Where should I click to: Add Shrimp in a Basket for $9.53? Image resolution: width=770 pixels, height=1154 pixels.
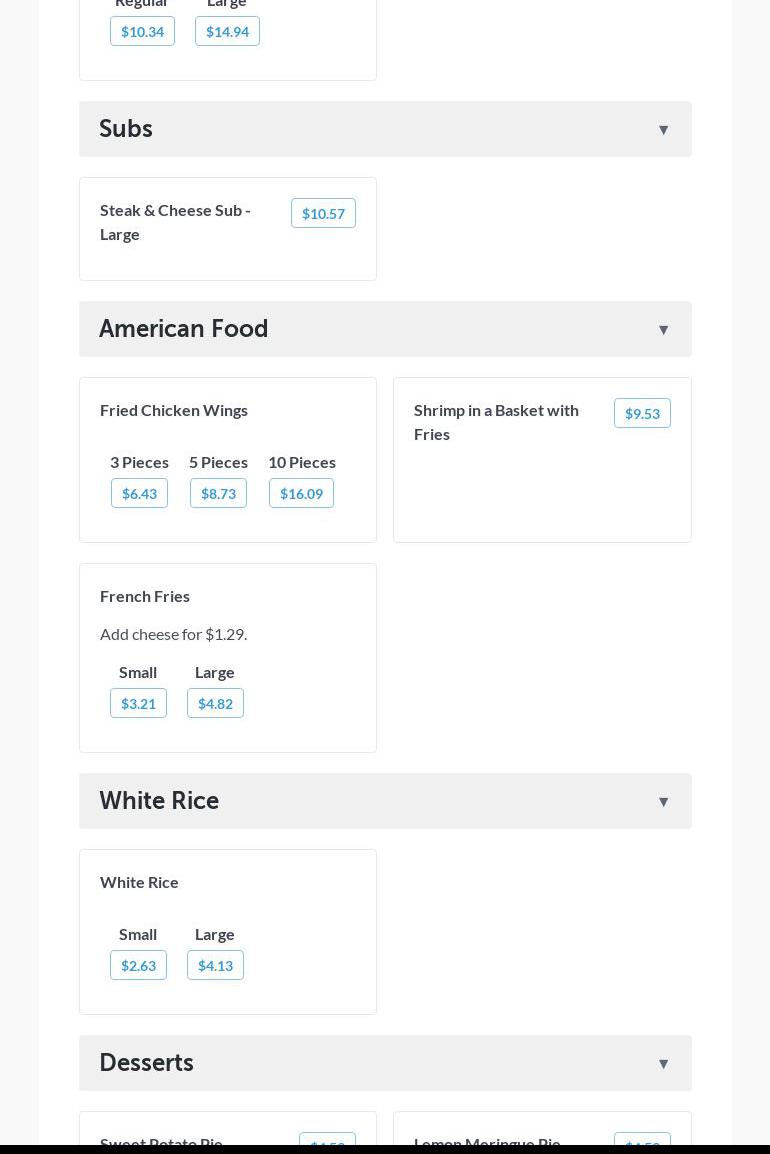pos(642,413)
